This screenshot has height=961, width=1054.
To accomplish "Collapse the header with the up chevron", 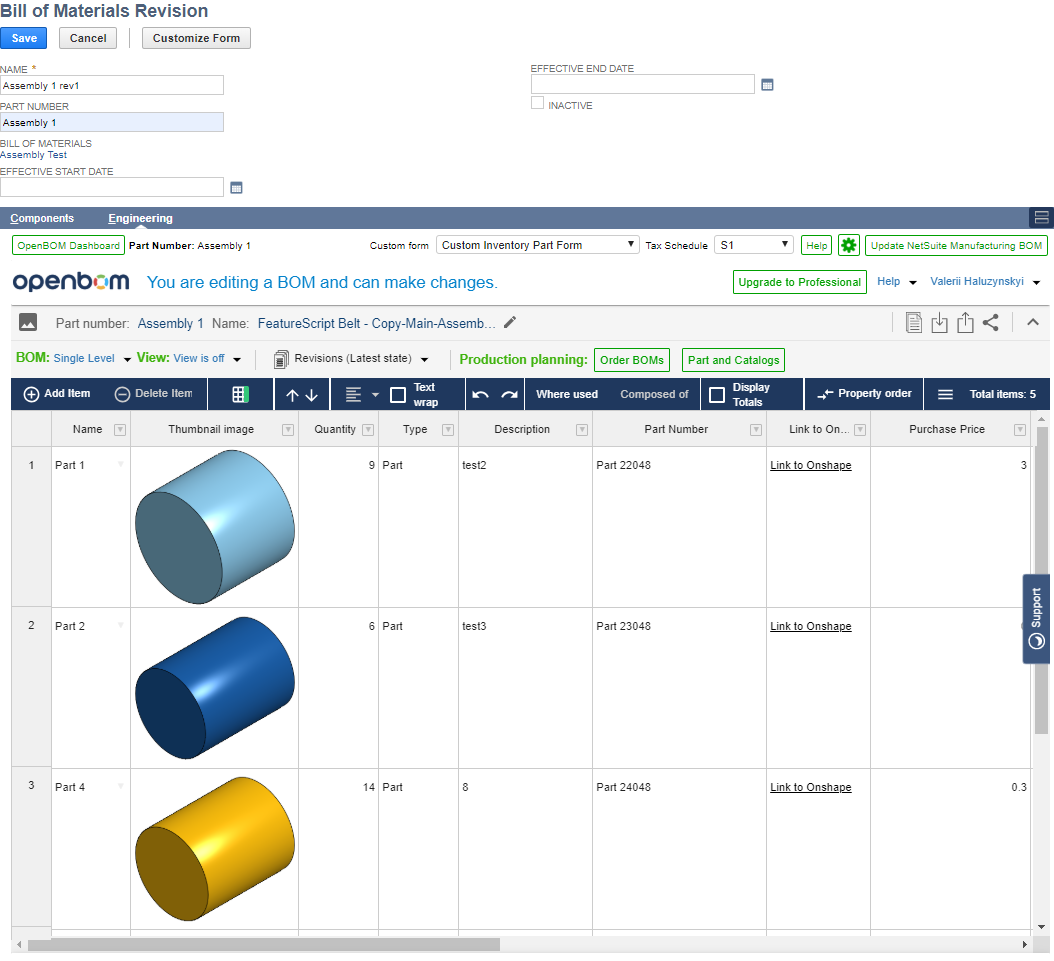I will pyautogui.click(x=1033, y=323).
